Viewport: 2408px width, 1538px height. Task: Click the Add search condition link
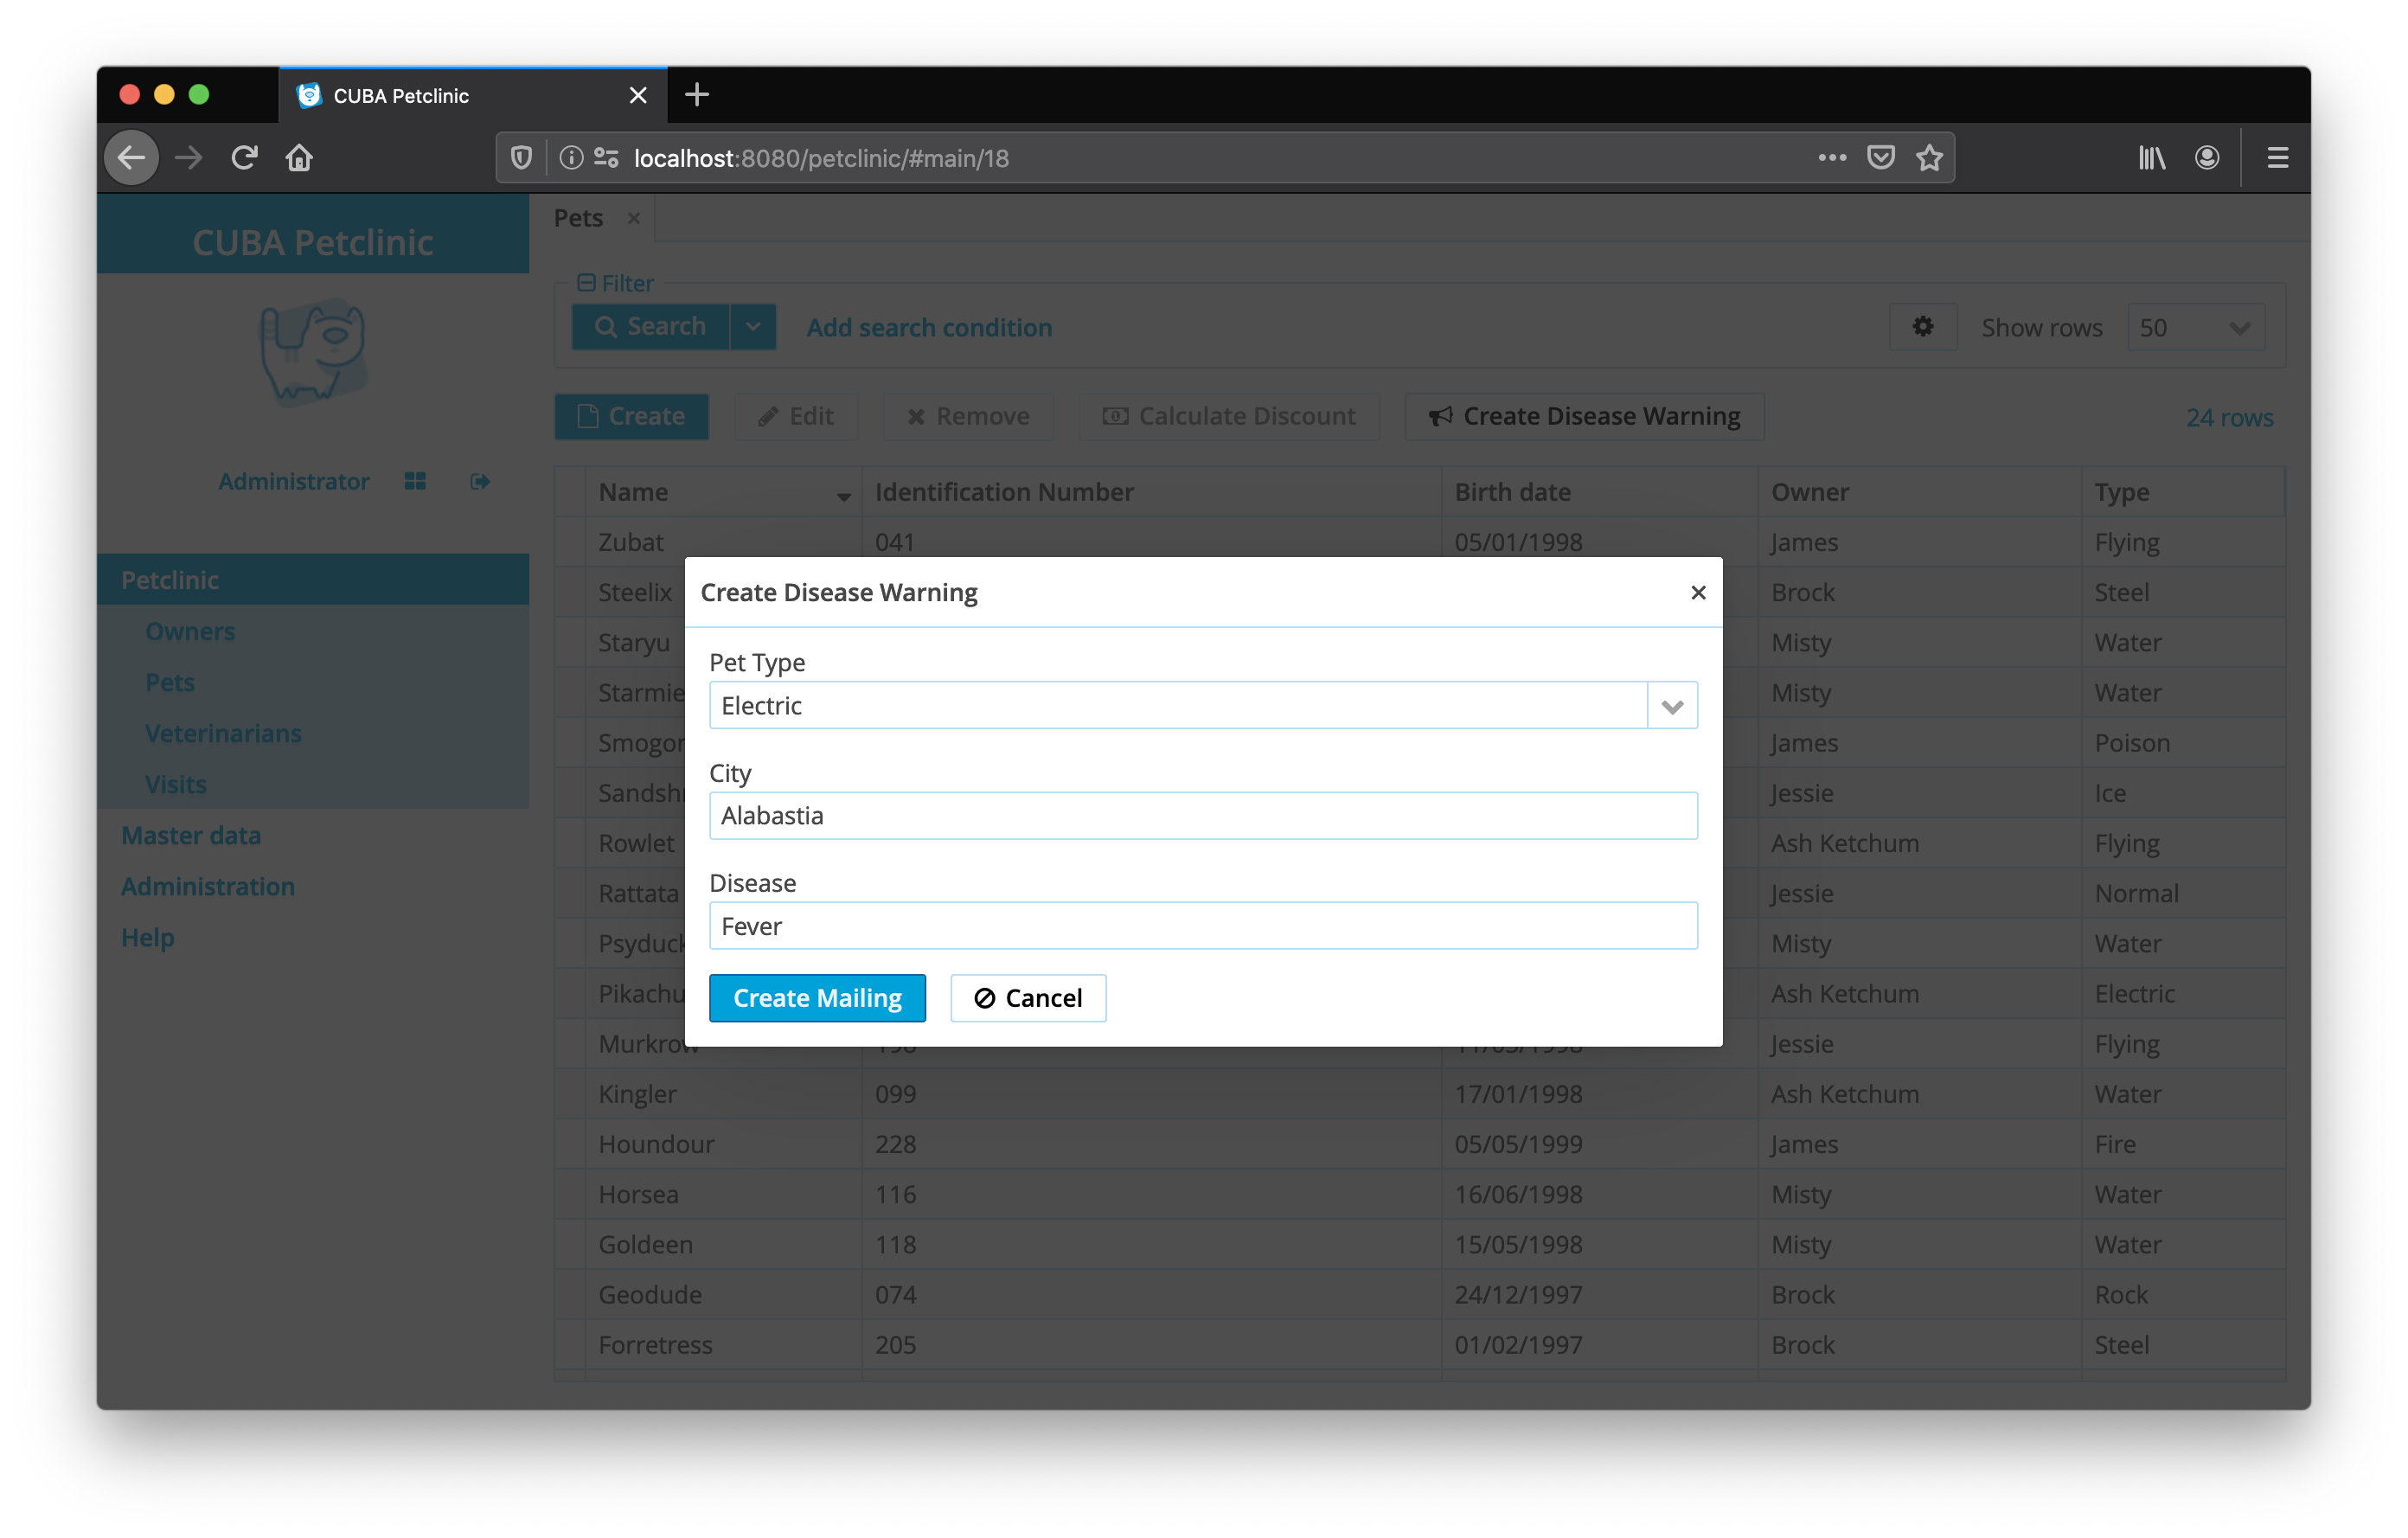[x=929, y=328]
